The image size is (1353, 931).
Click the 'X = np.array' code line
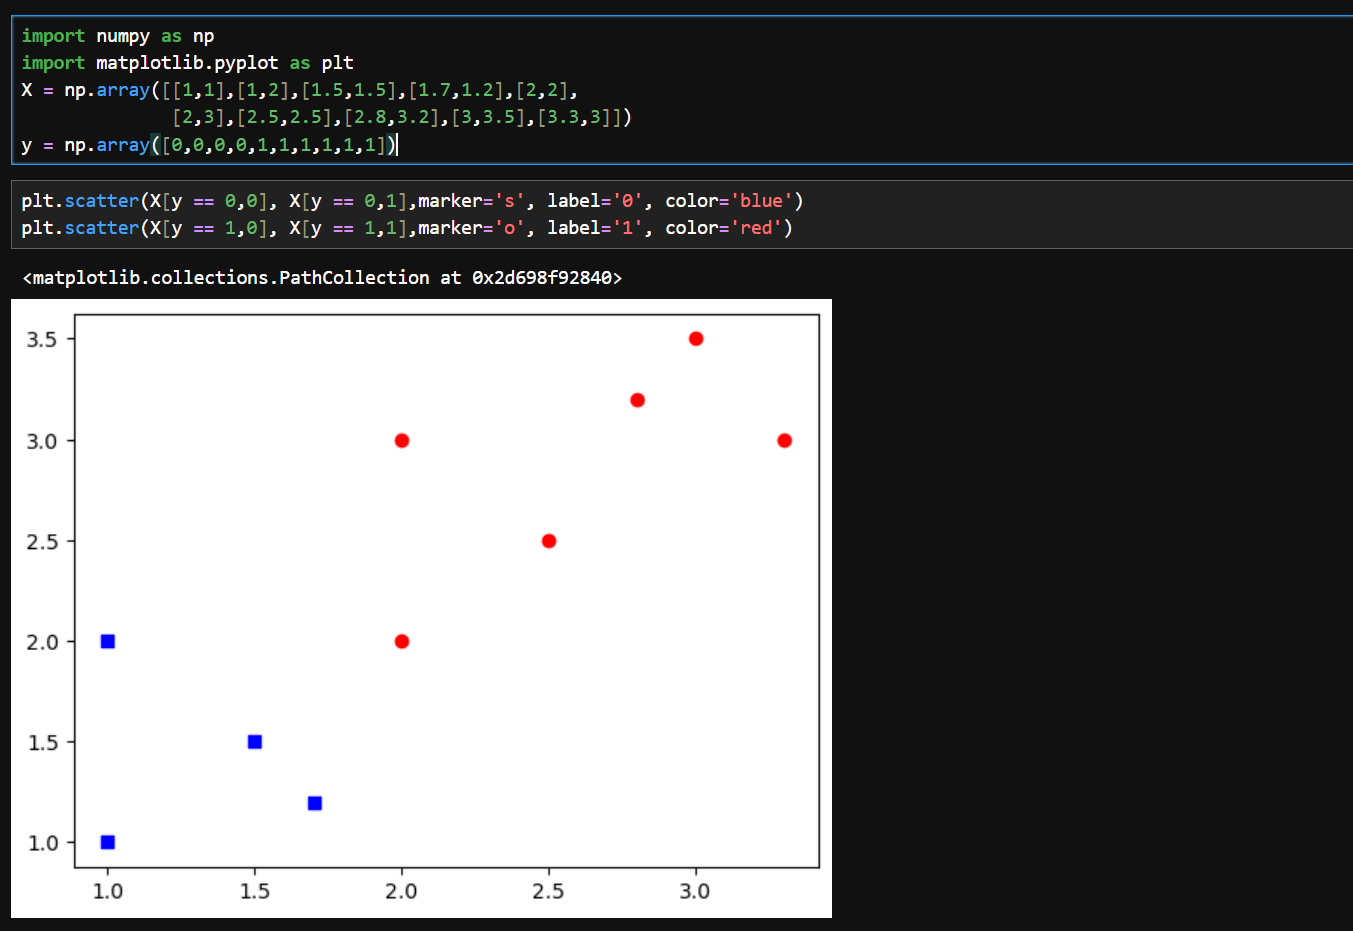(300, 90)
